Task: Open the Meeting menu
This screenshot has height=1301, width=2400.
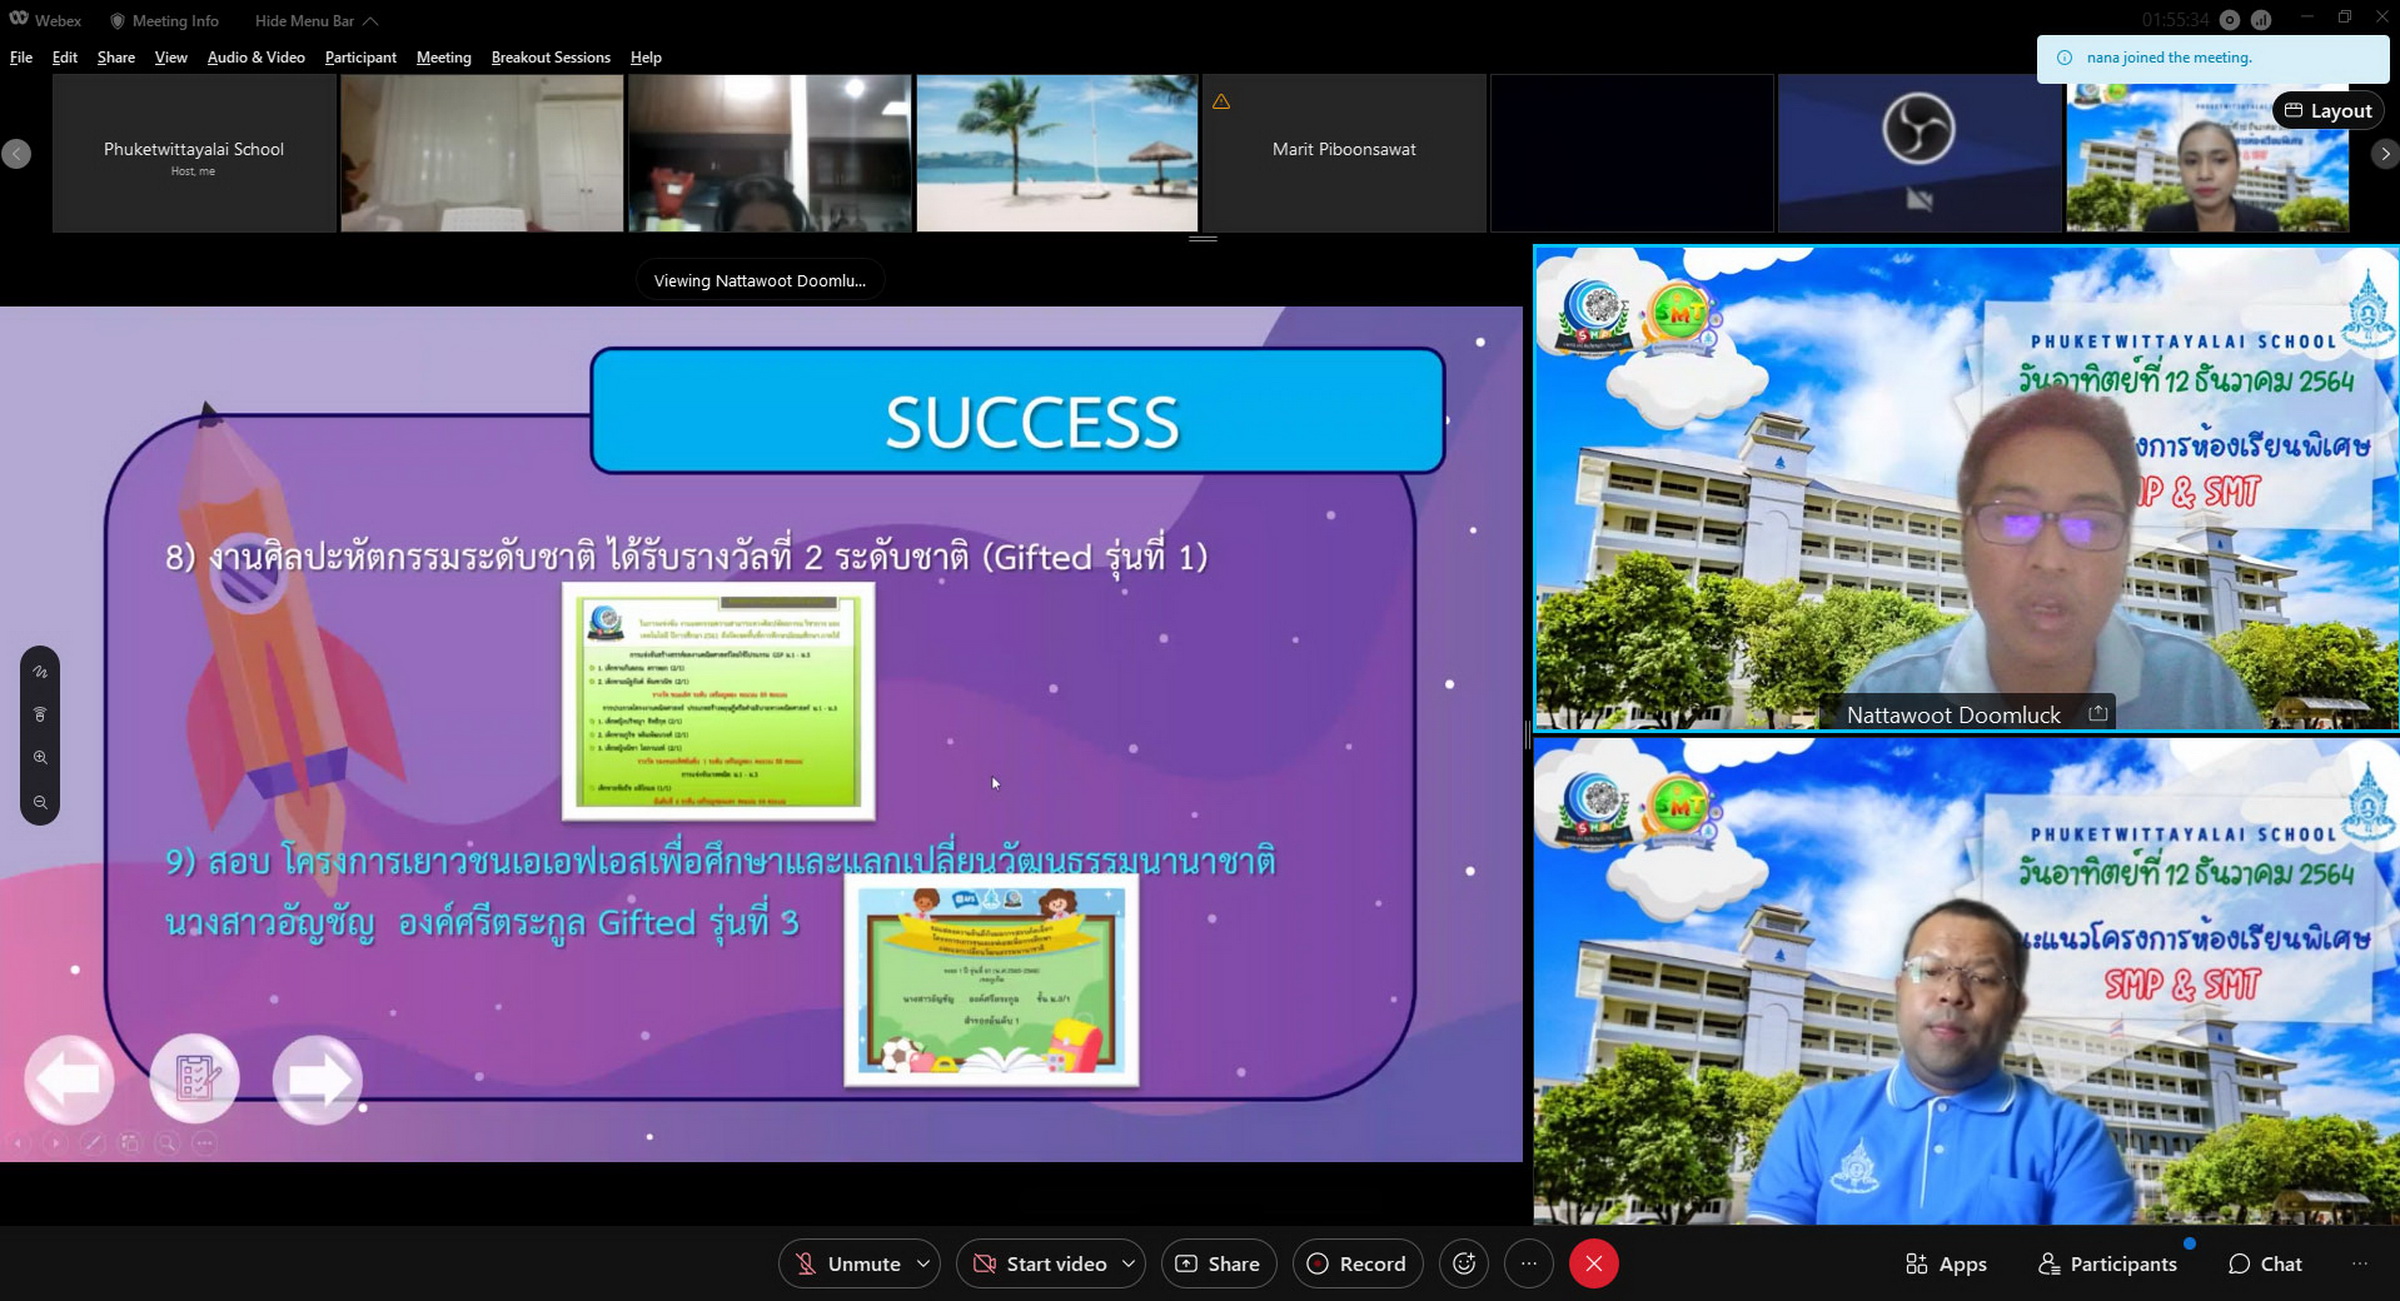Action: coord(444,57)
